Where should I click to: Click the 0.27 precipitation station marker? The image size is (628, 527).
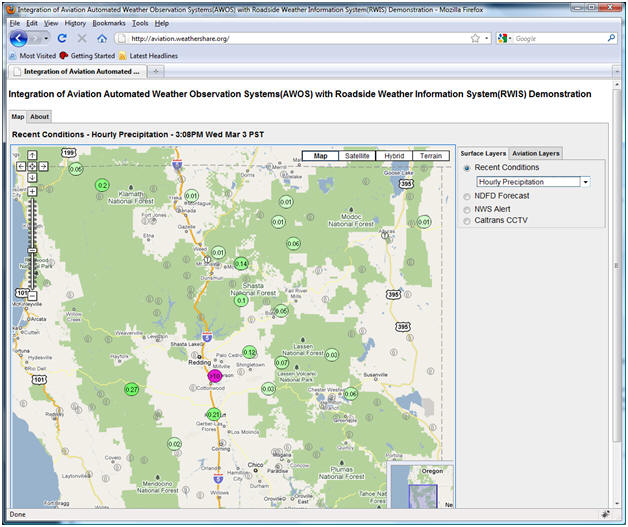pos(131,389)
